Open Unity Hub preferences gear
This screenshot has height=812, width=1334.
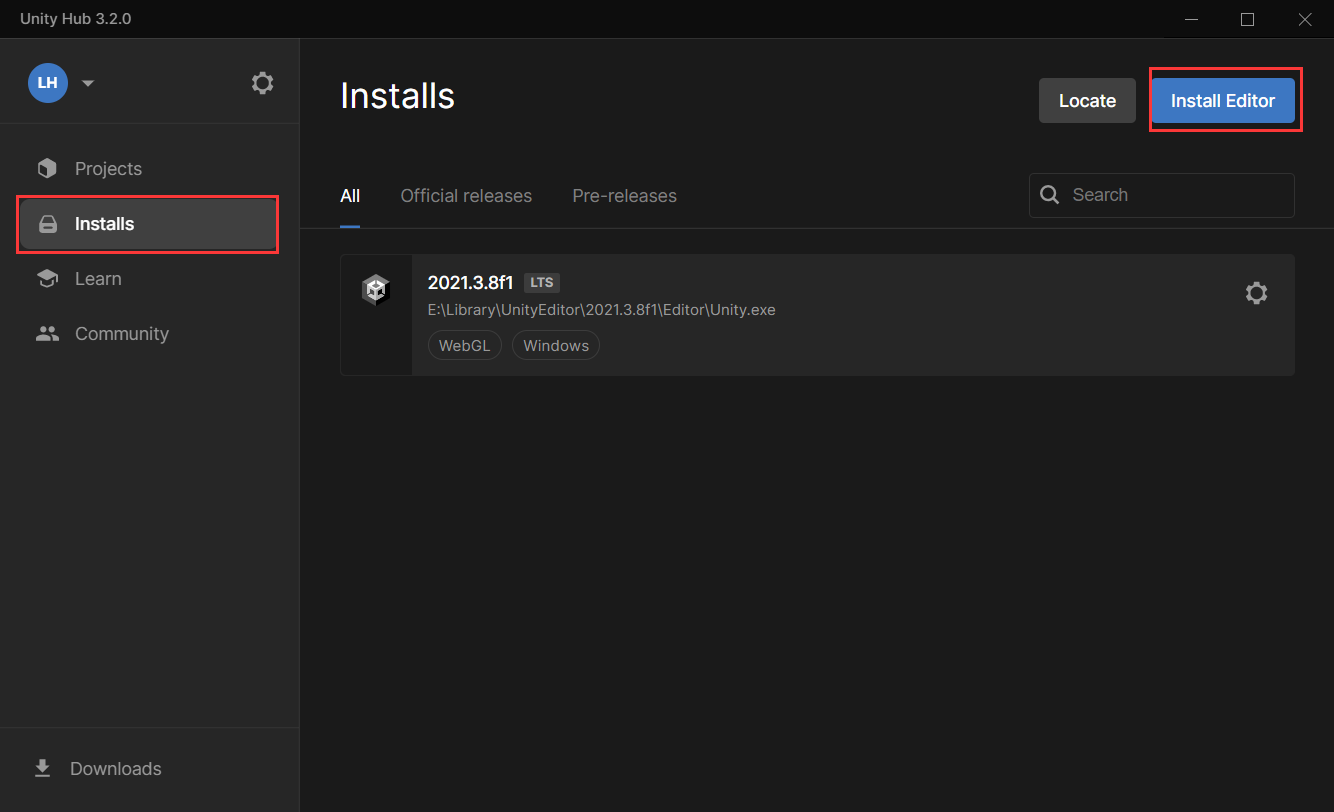pos(262,83)
